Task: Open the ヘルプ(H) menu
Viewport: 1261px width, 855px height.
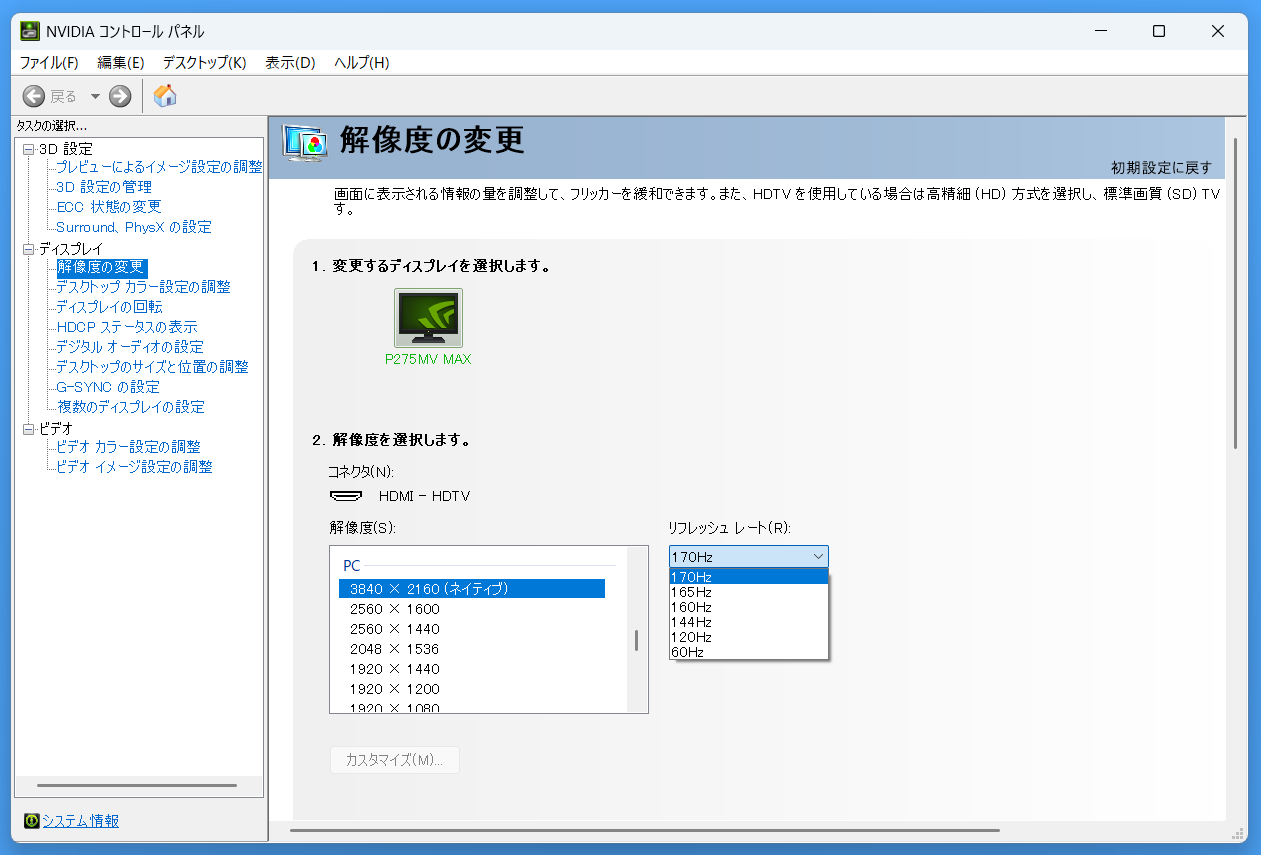Action: point(361,62)
